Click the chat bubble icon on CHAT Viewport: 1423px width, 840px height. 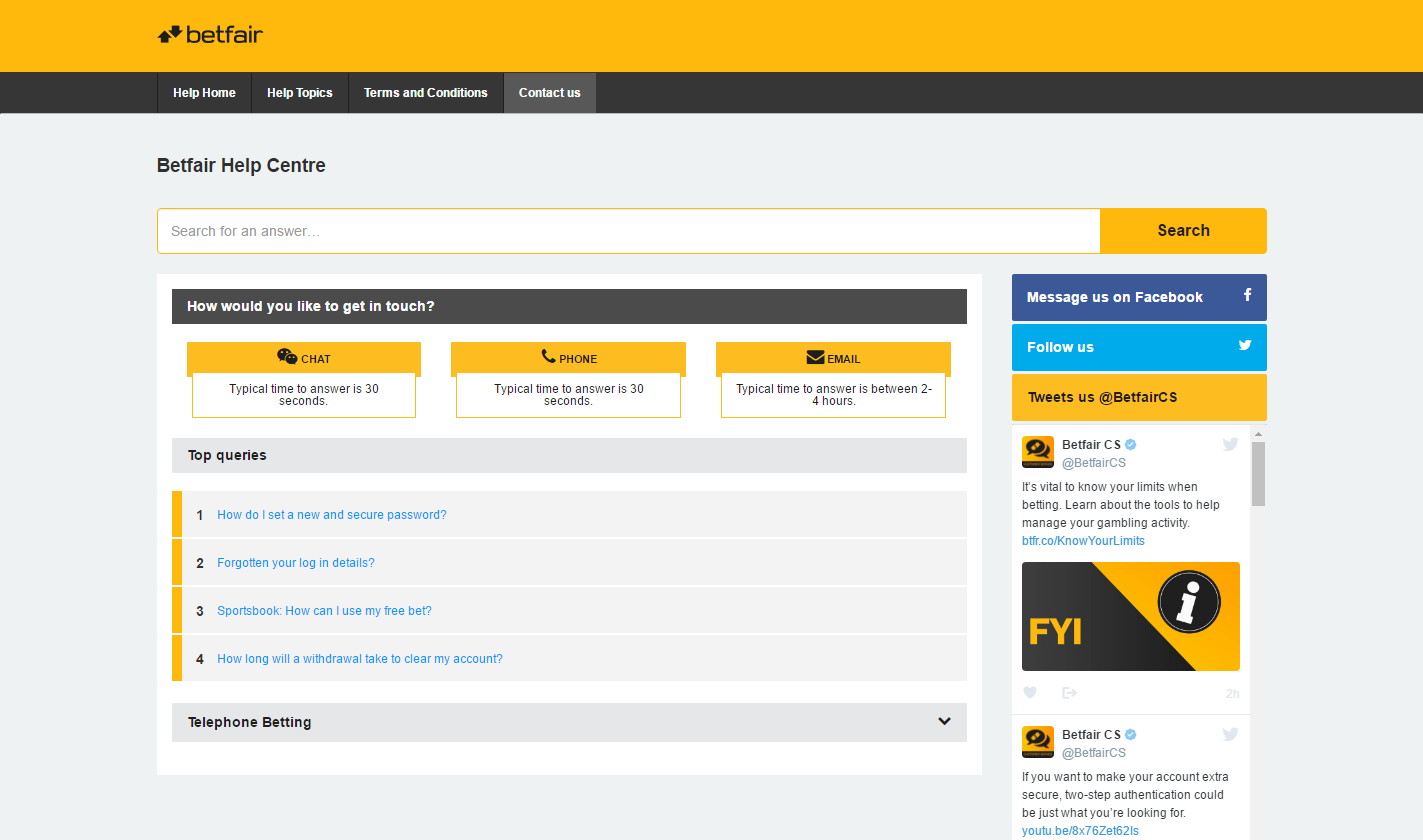[287, 357]
